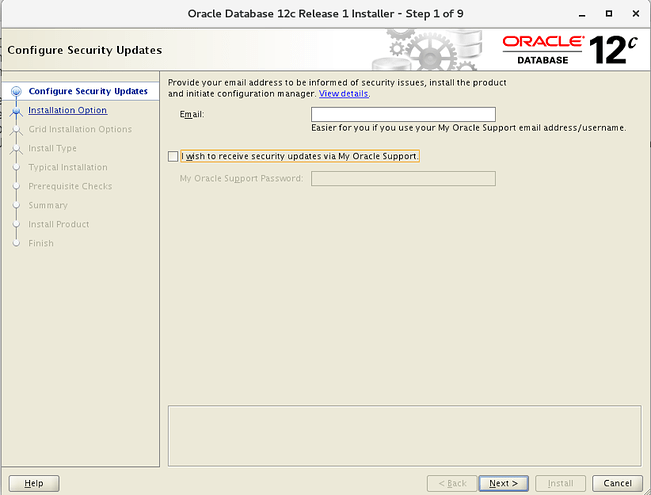Open the View details link
The width and height of the screenshot is (651, 495).
point(343,94)
